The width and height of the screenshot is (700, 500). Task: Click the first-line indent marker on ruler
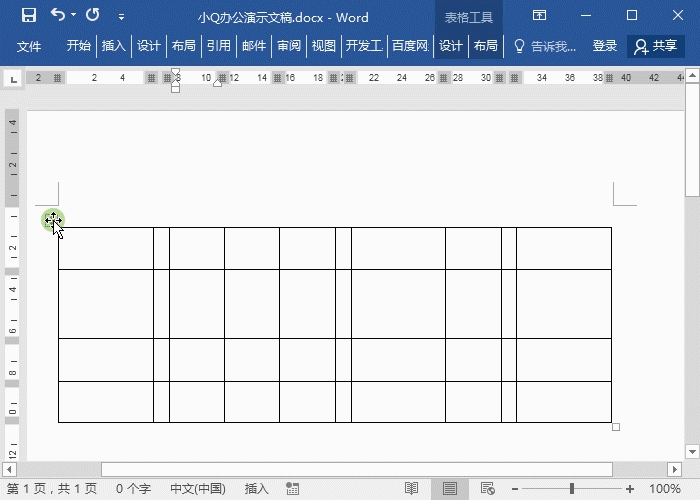pyautogui.click(x=175, y=72)
